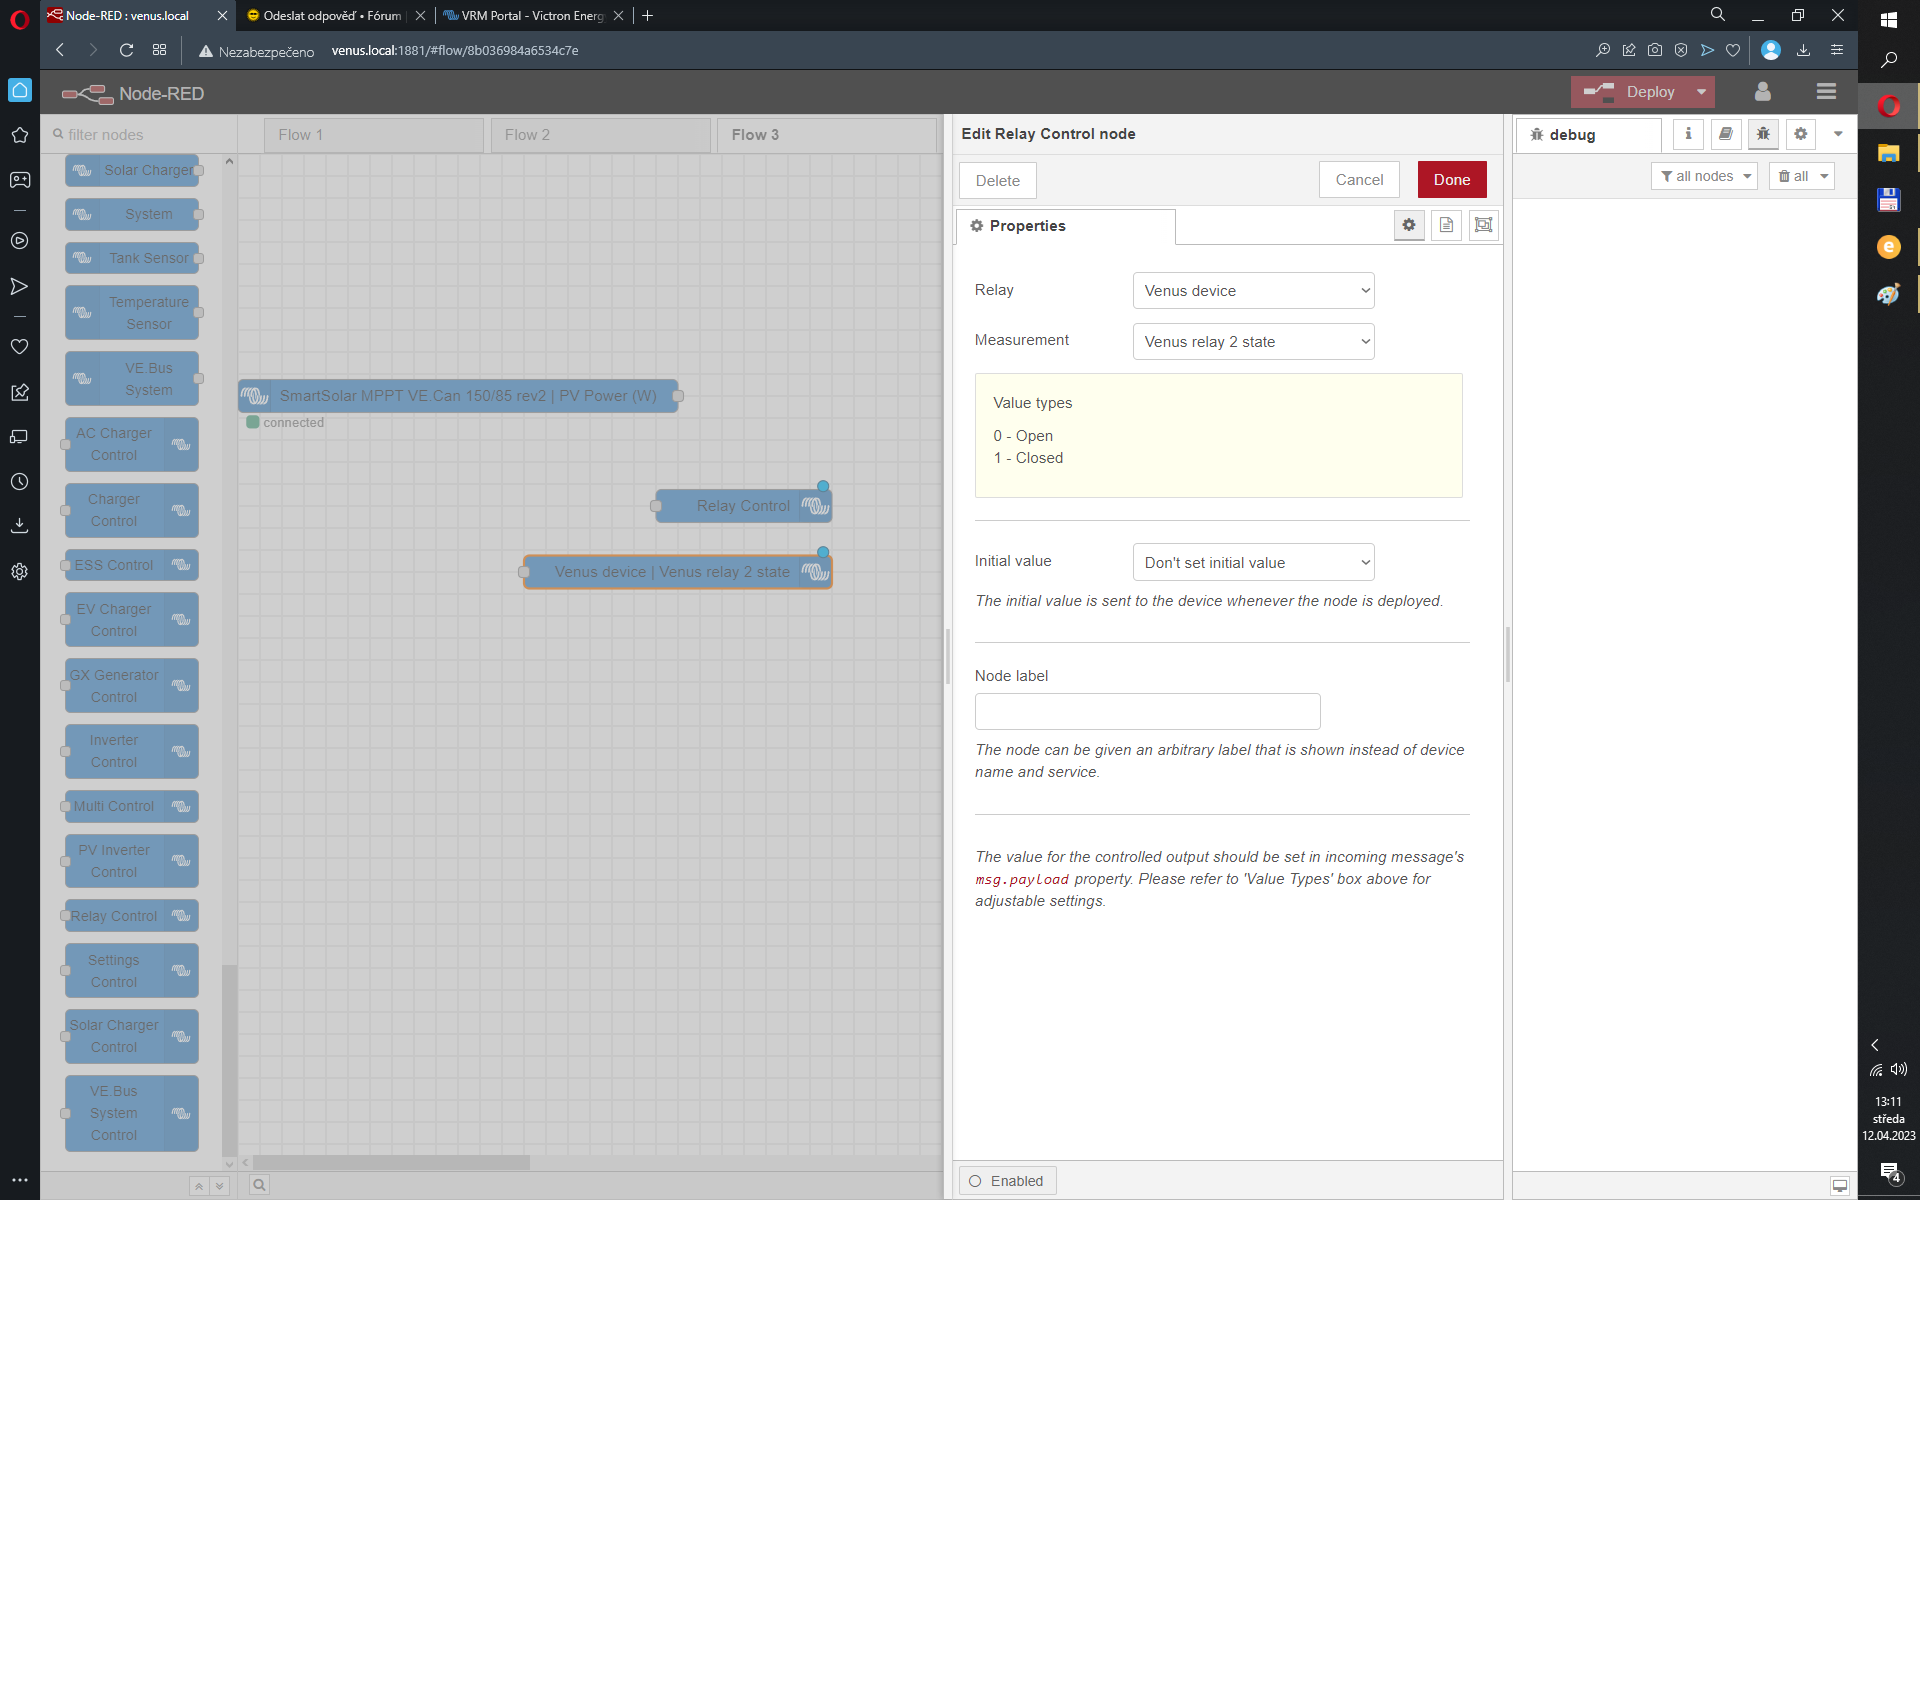1920x1708 pixels.
Task: Click the Node label text field
Action: point(1147,711)
